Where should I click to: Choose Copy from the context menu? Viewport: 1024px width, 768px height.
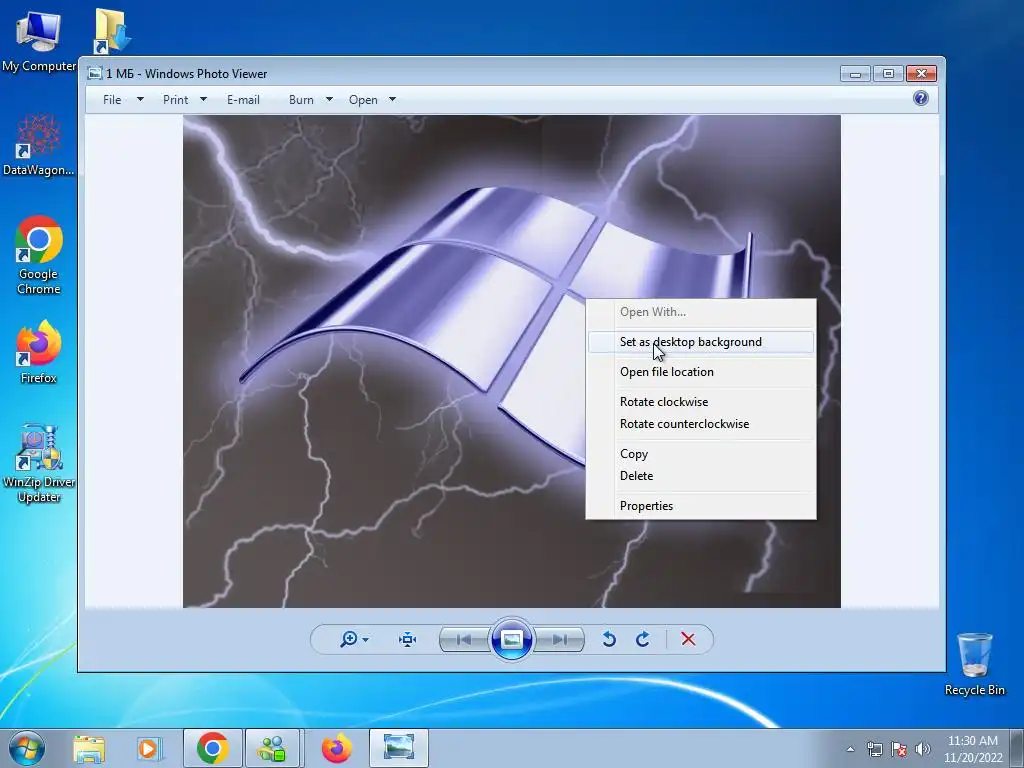pyautogui.click(x=701, y=454)
